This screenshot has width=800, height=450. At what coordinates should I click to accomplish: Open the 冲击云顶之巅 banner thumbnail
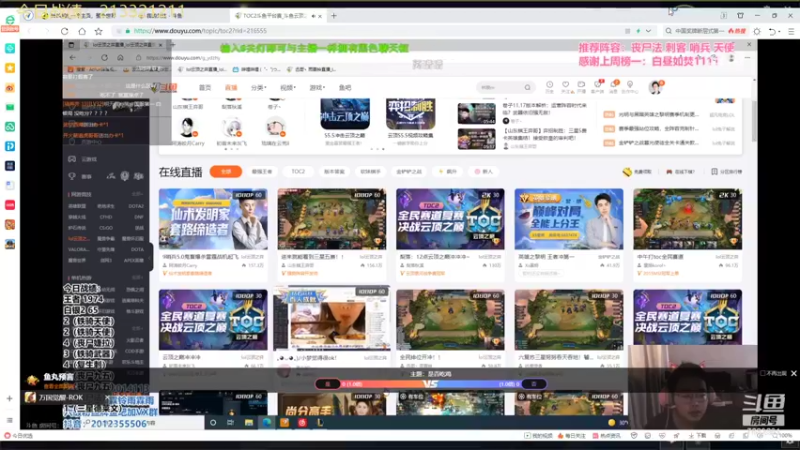[x=345, y=114]
